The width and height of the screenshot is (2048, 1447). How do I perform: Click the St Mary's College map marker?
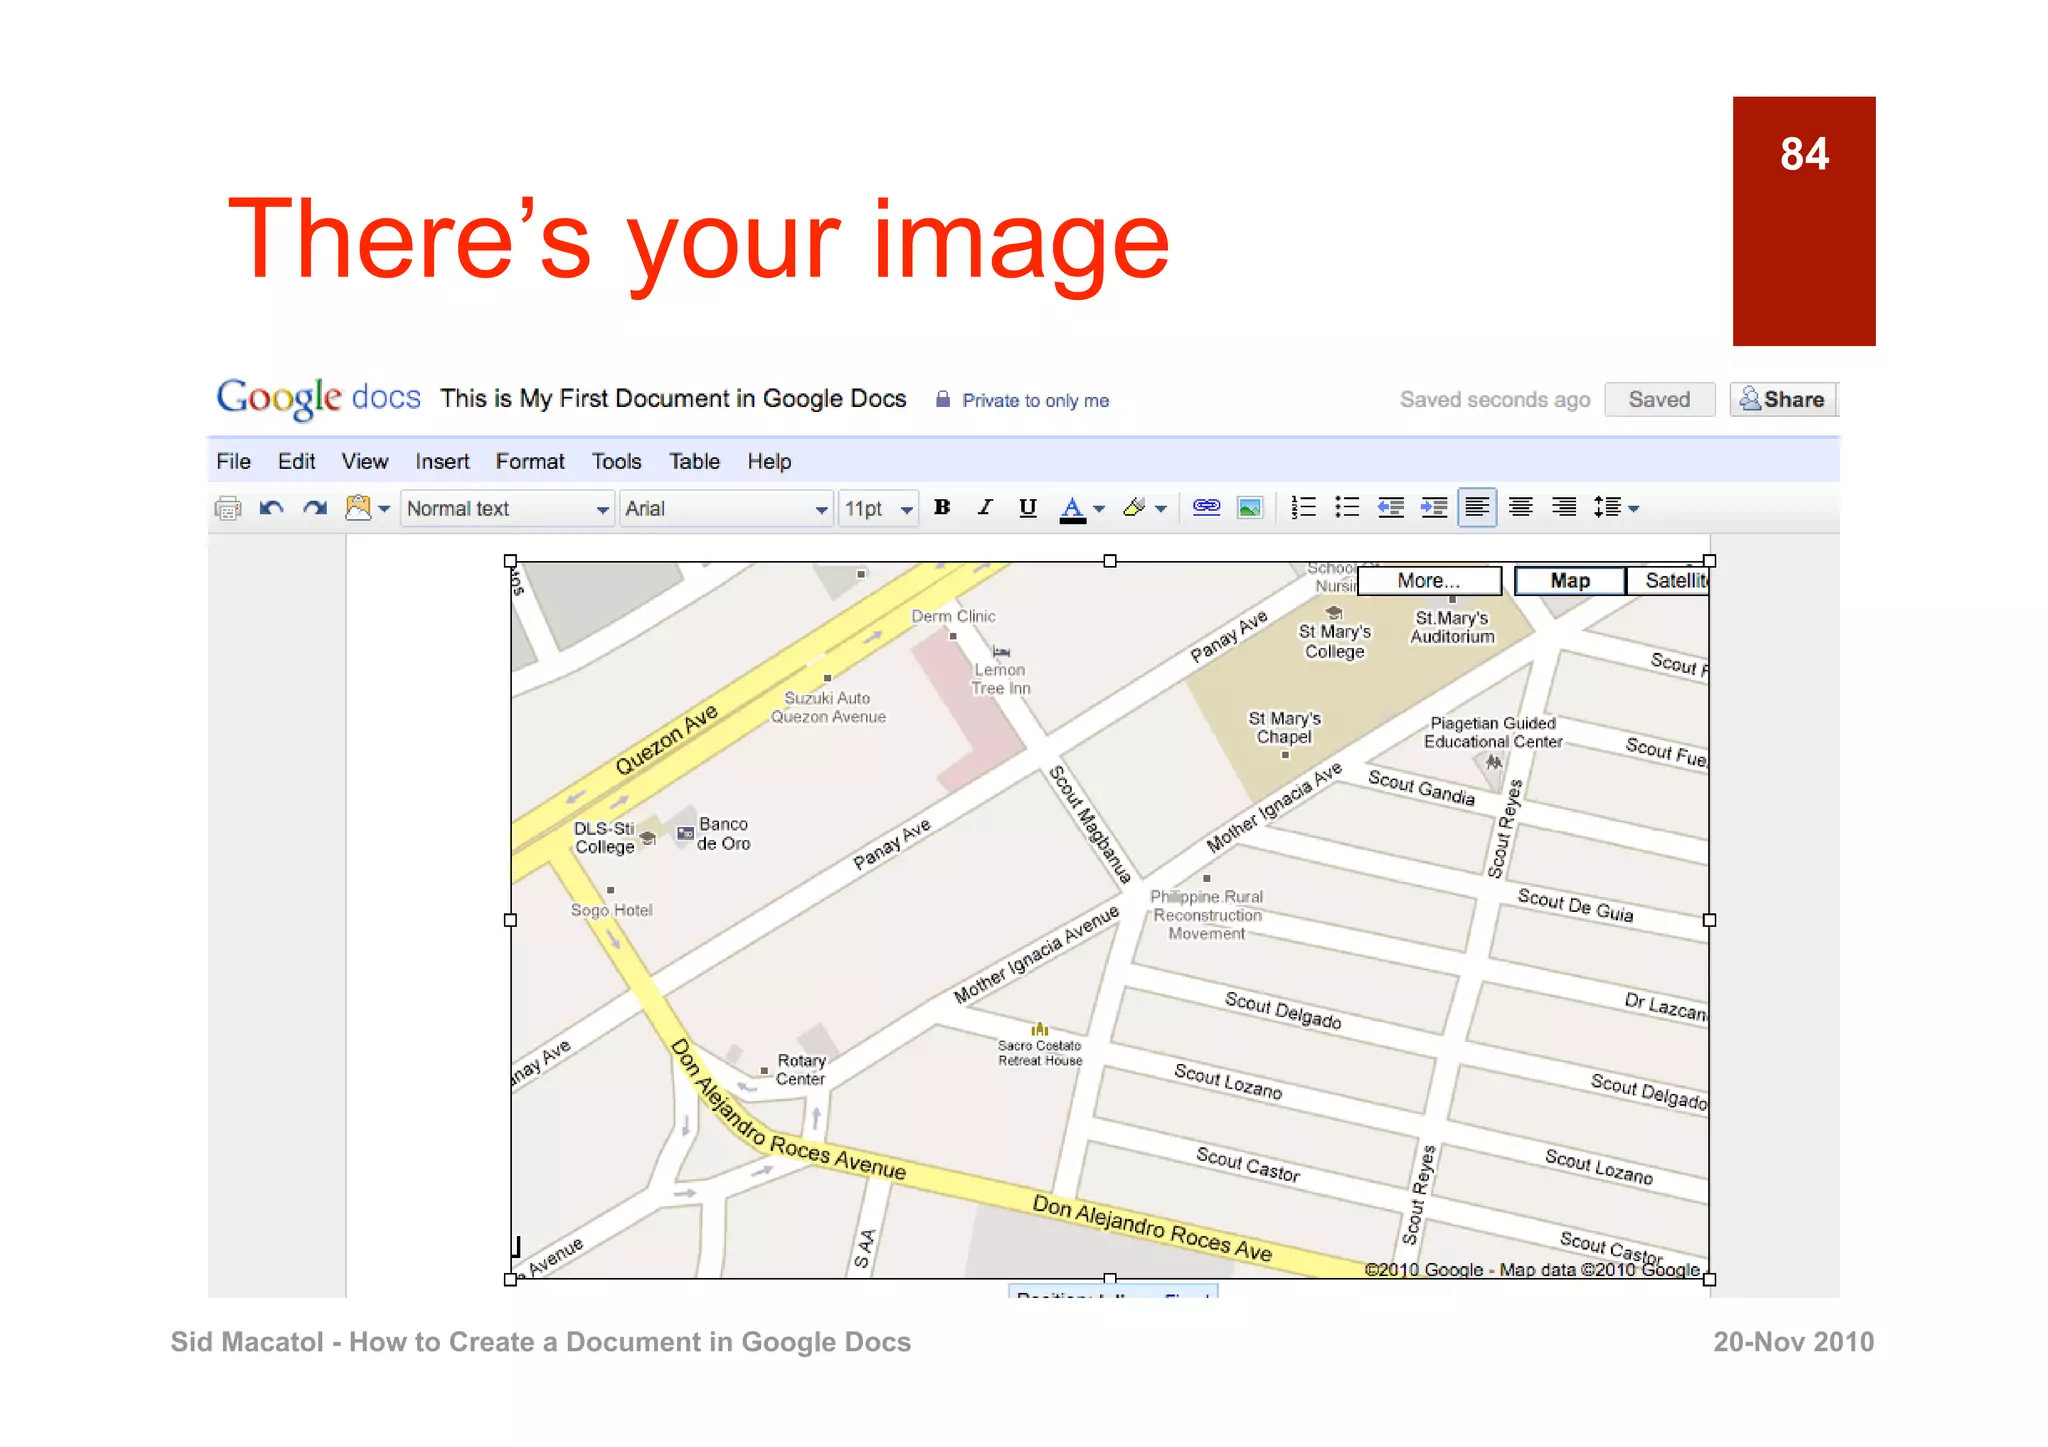tap(1333, 613)
